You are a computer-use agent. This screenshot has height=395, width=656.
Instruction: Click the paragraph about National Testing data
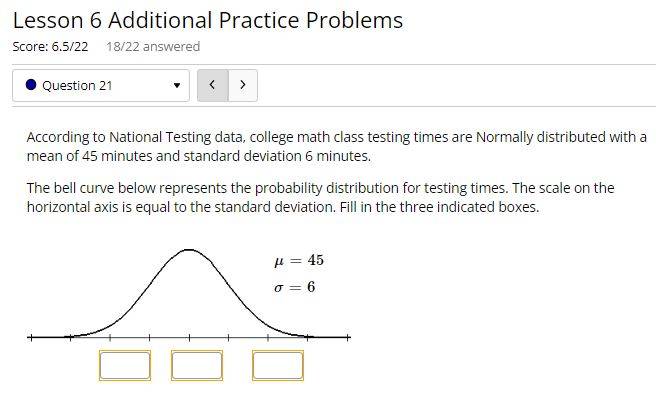coord(337,146)
